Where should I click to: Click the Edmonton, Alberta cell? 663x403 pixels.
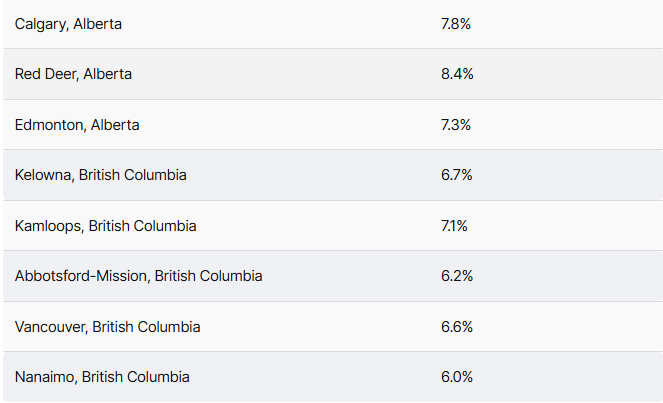click(77, 125)
